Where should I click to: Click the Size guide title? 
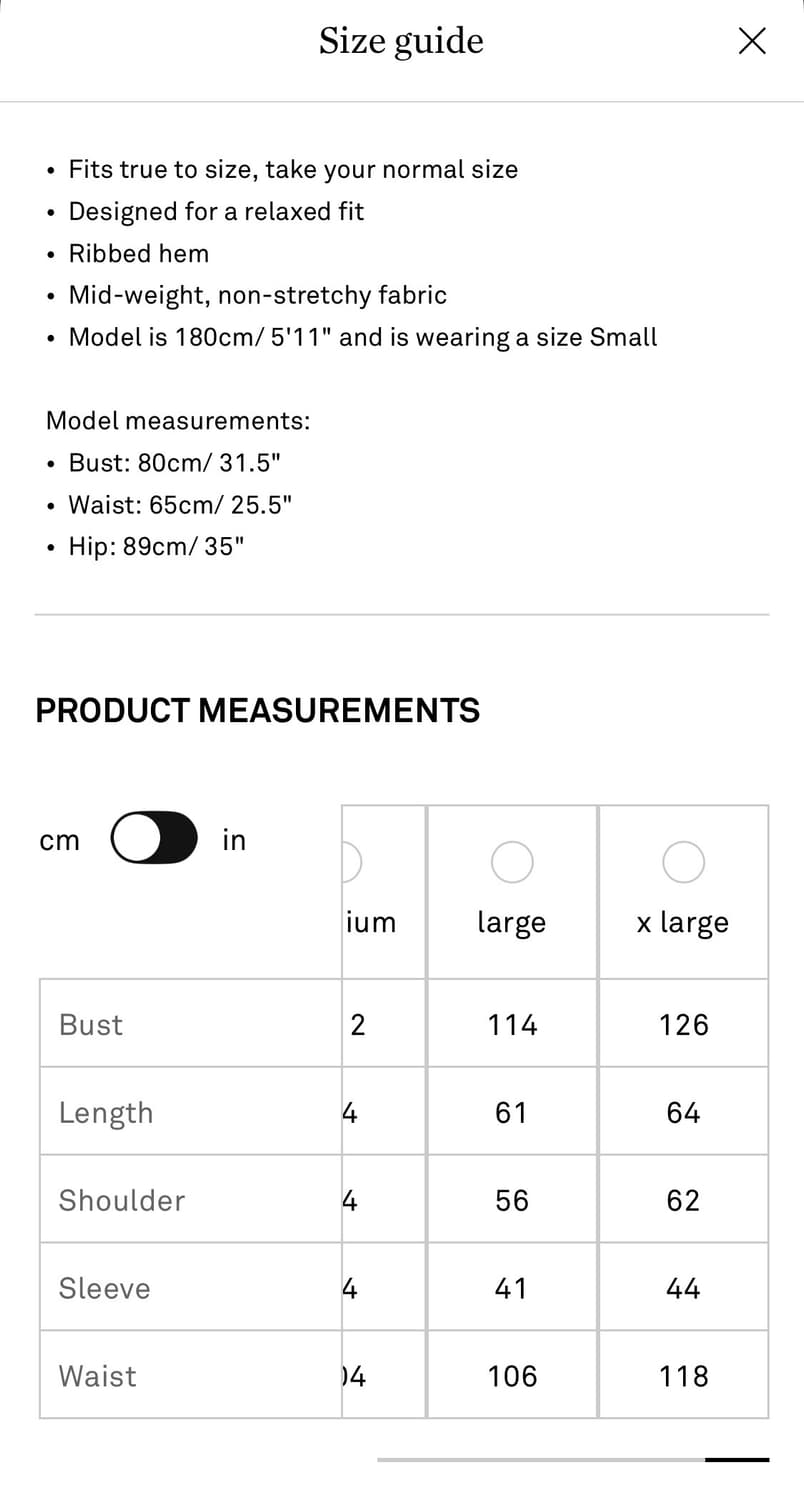401,42
